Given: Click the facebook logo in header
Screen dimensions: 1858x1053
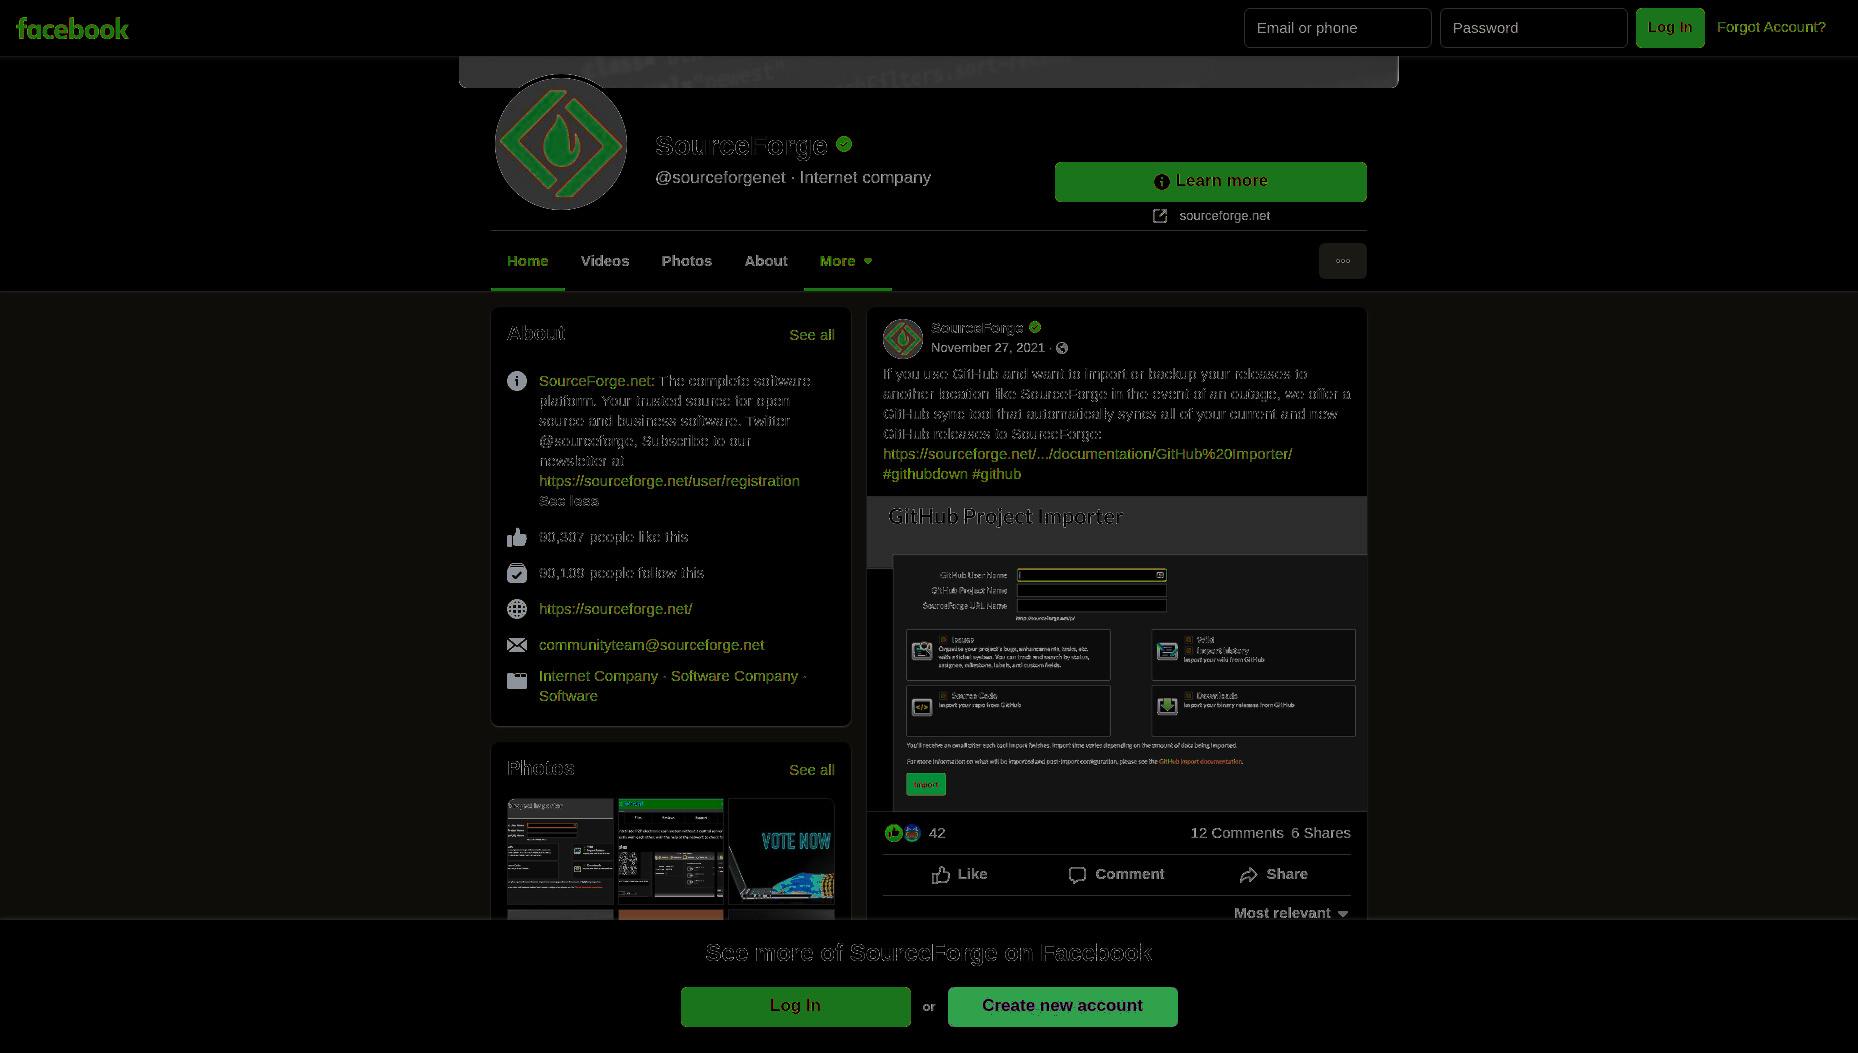Looking at the screenshot, I should point(72,28).
